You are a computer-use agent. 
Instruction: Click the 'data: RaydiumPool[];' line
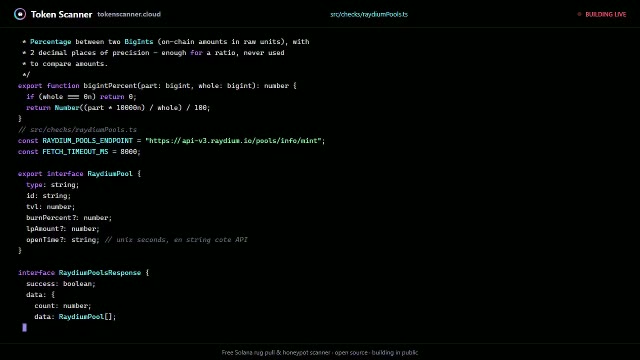click(x=75, y=317)
